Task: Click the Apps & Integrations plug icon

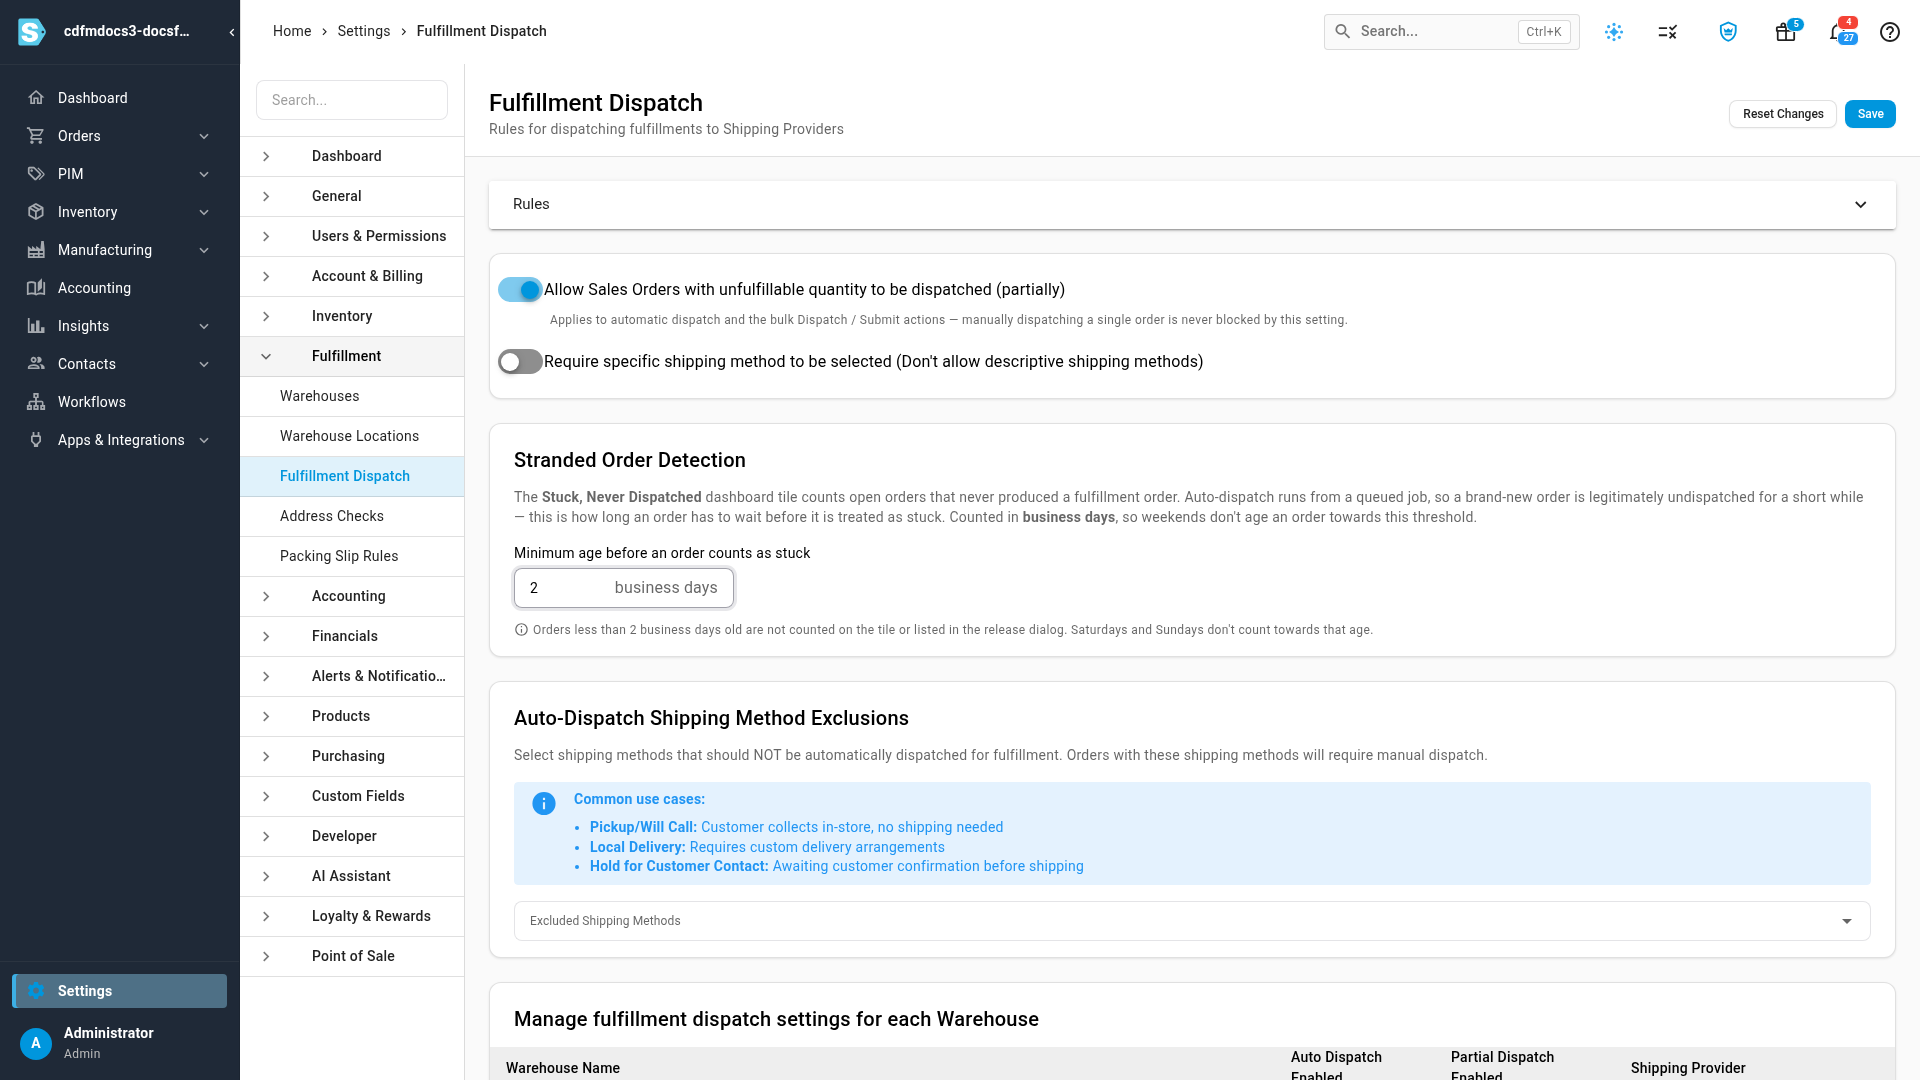Action: 36,440
